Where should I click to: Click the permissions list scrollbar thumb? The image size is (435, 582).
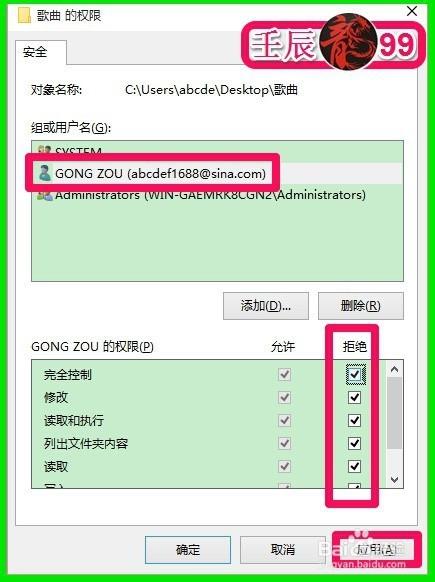395,413
